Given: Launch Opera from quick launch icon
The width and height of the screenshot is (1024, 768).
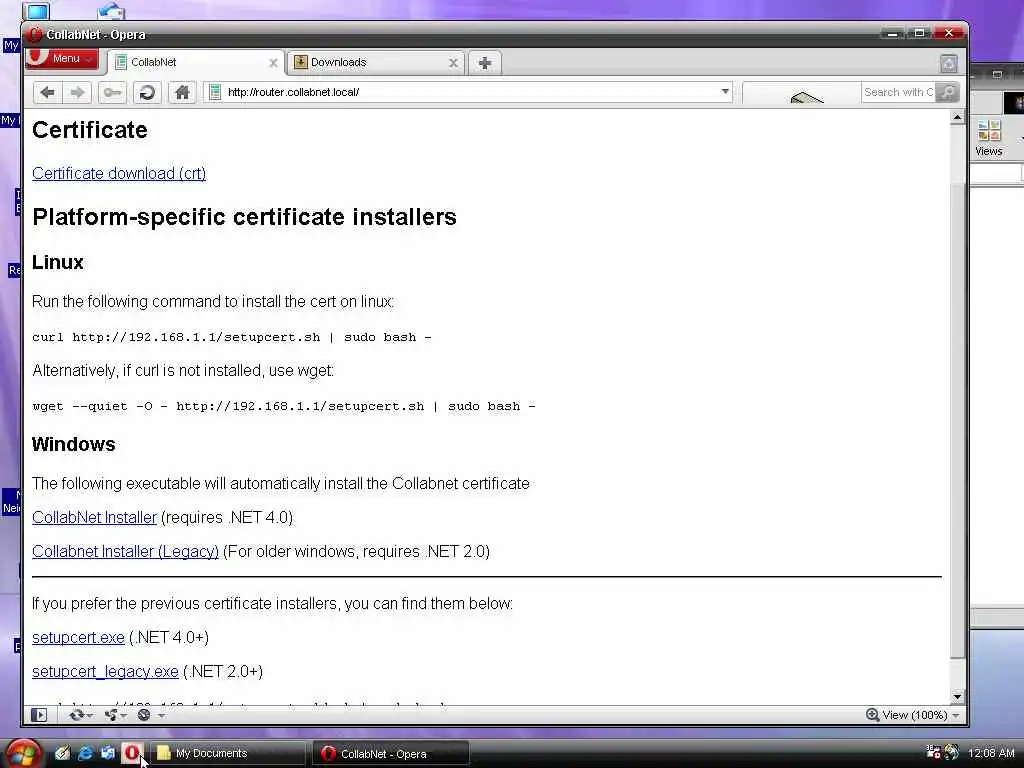Looking at the screenshot, I should coord(131,753).
